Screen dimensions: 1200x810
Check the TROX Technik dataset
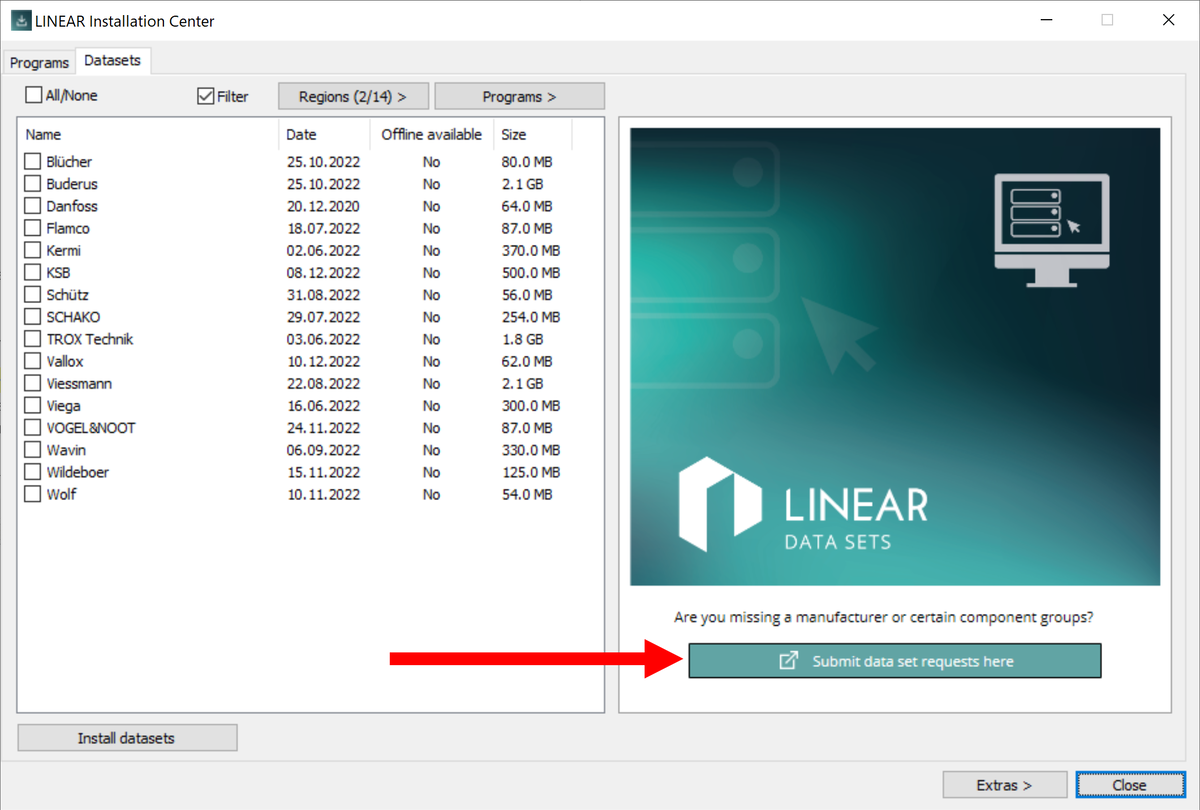[x=32, y=339]
